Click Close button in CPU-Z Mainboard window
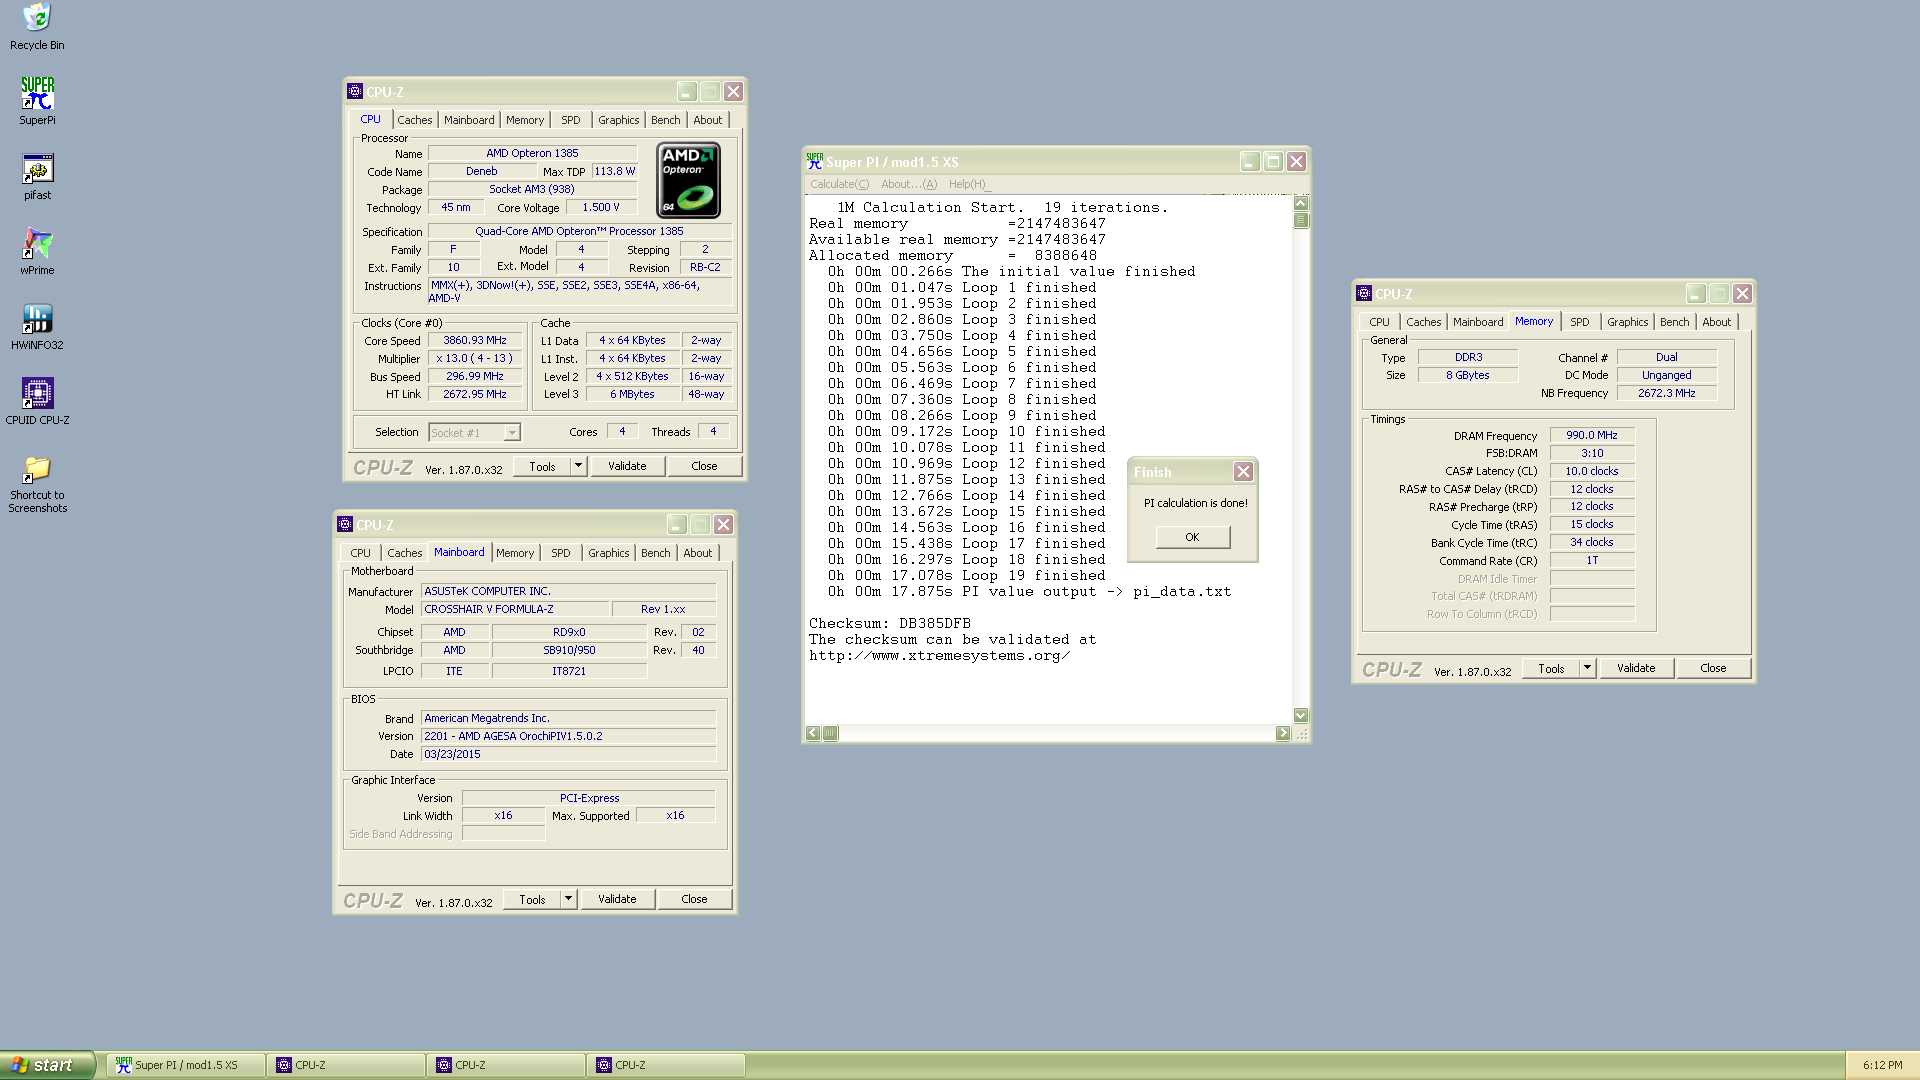This screenshot has height=1080, width=1920. coord(694,899)
